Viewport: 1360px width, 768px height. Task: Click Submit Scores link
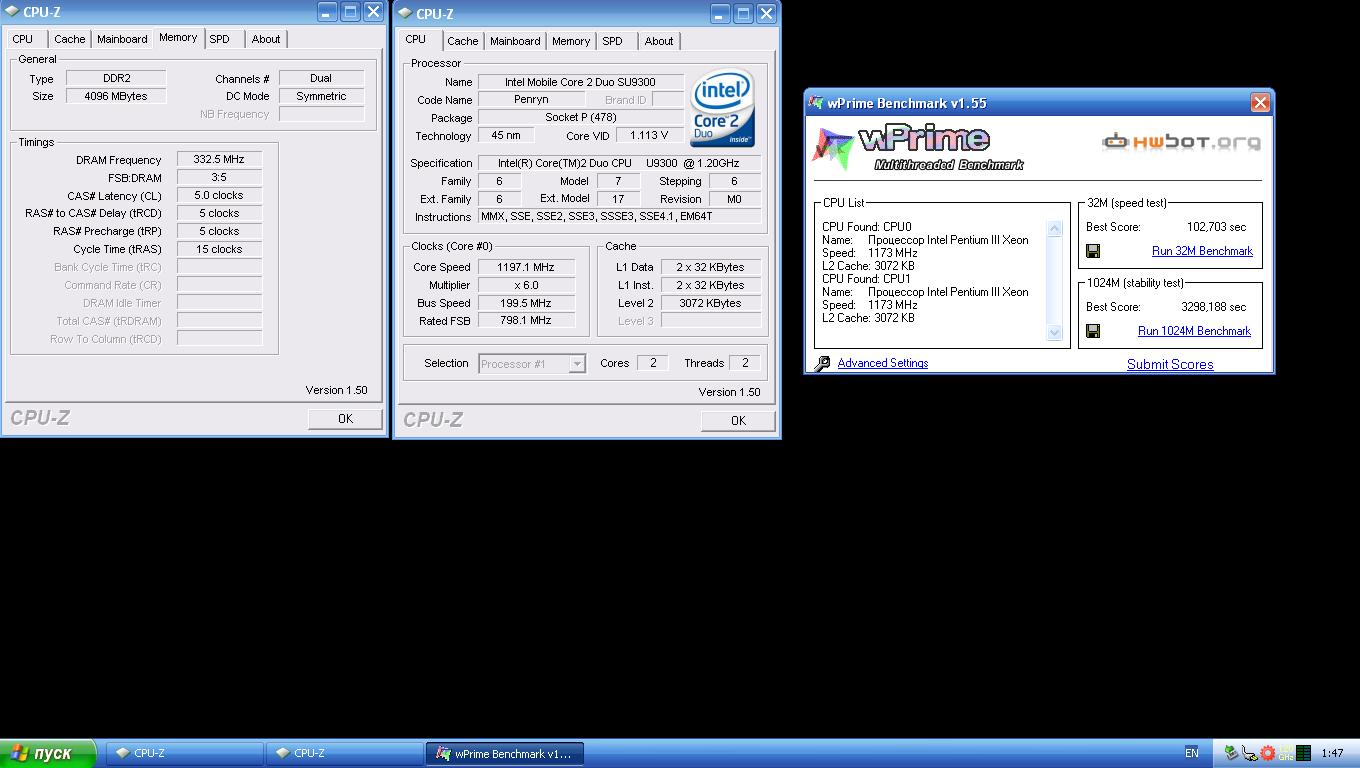(x=1170, y=364)
